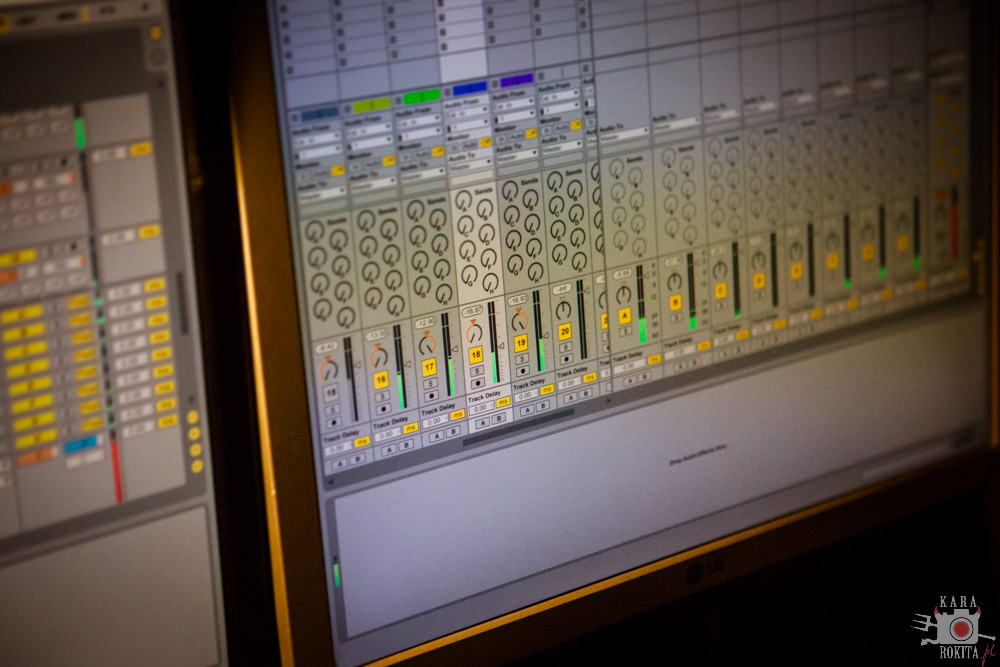1000x667 pixels.
Task: Assign track 18 to crossfader B
Action: tap(499, 418)
